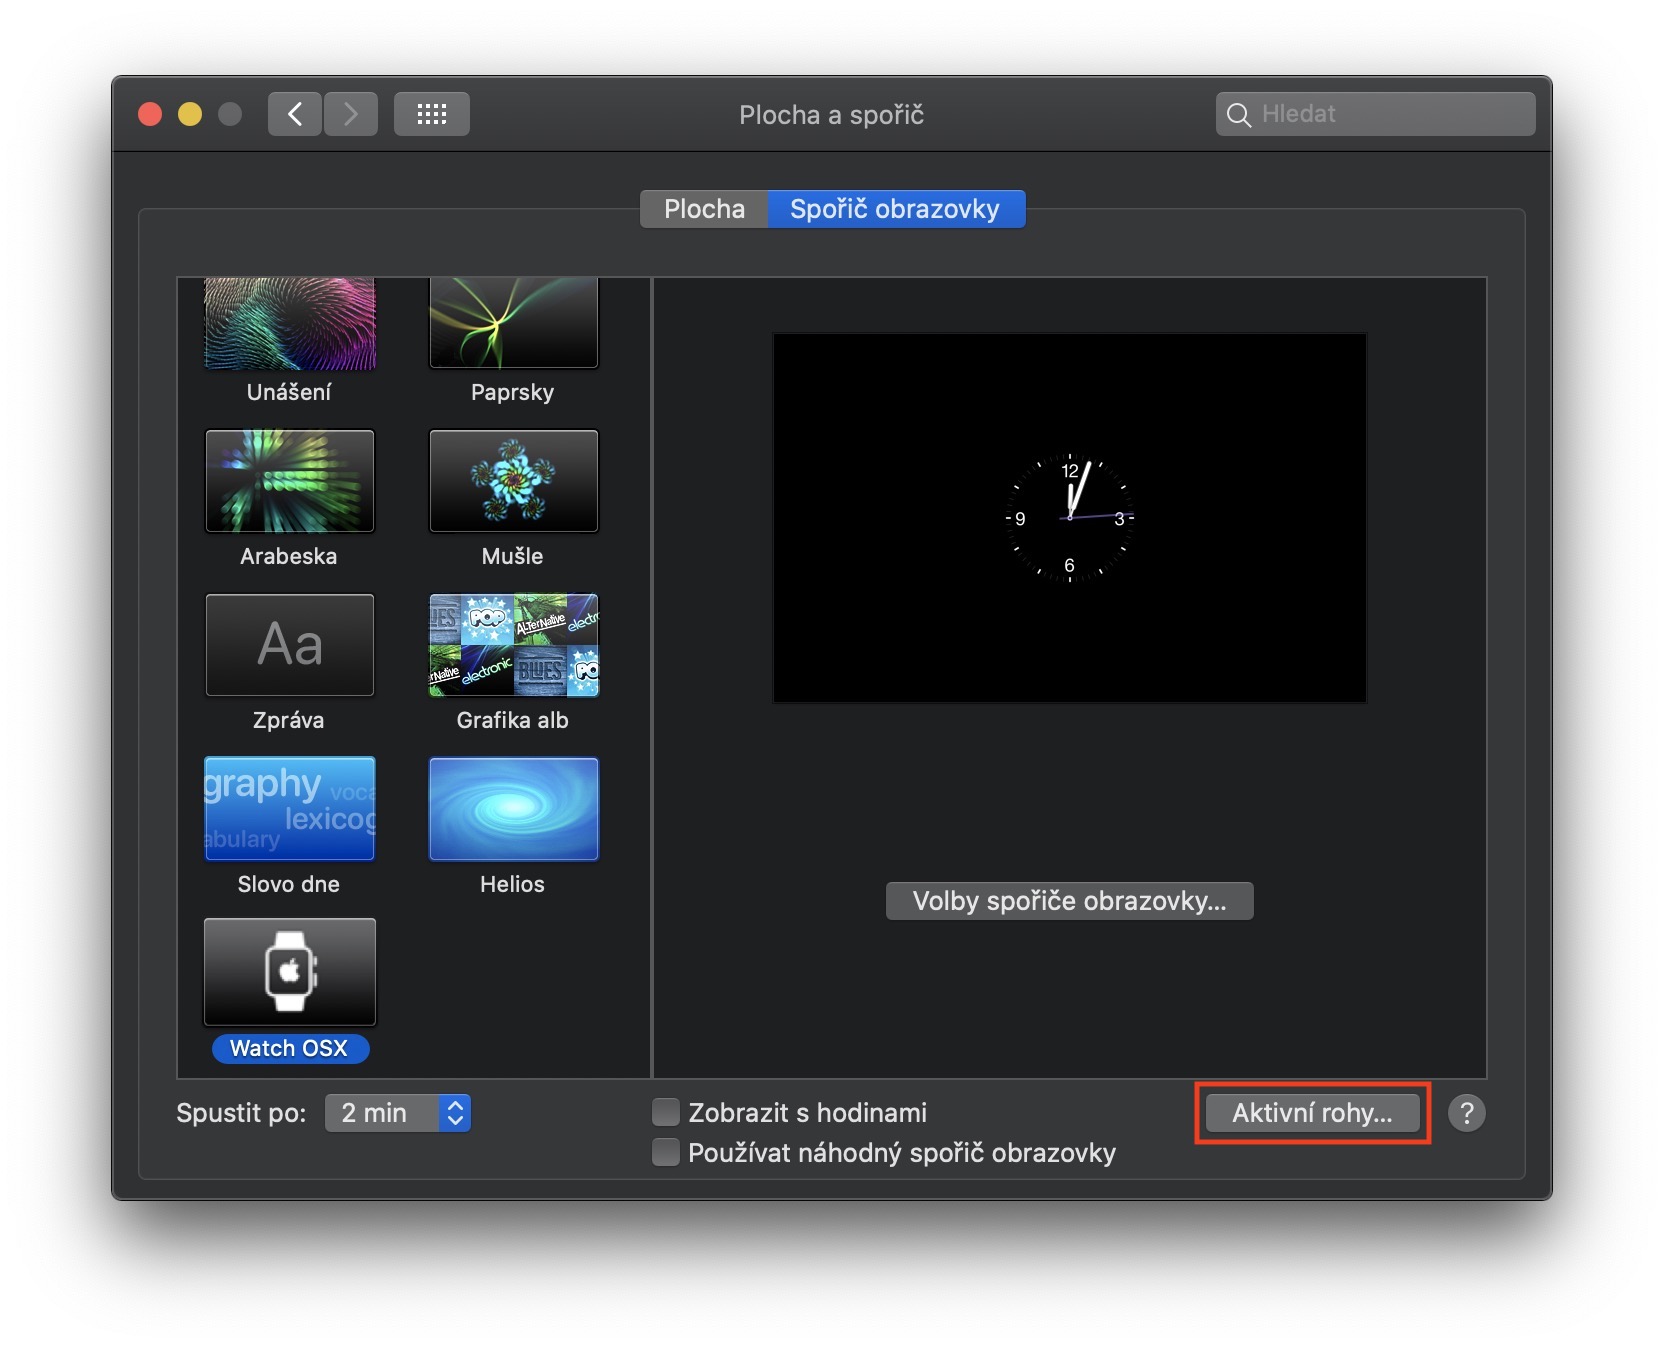Click the Helios label text
Image resolution: width=1664 pixels, height=1348 pixels.
[513, 884]
